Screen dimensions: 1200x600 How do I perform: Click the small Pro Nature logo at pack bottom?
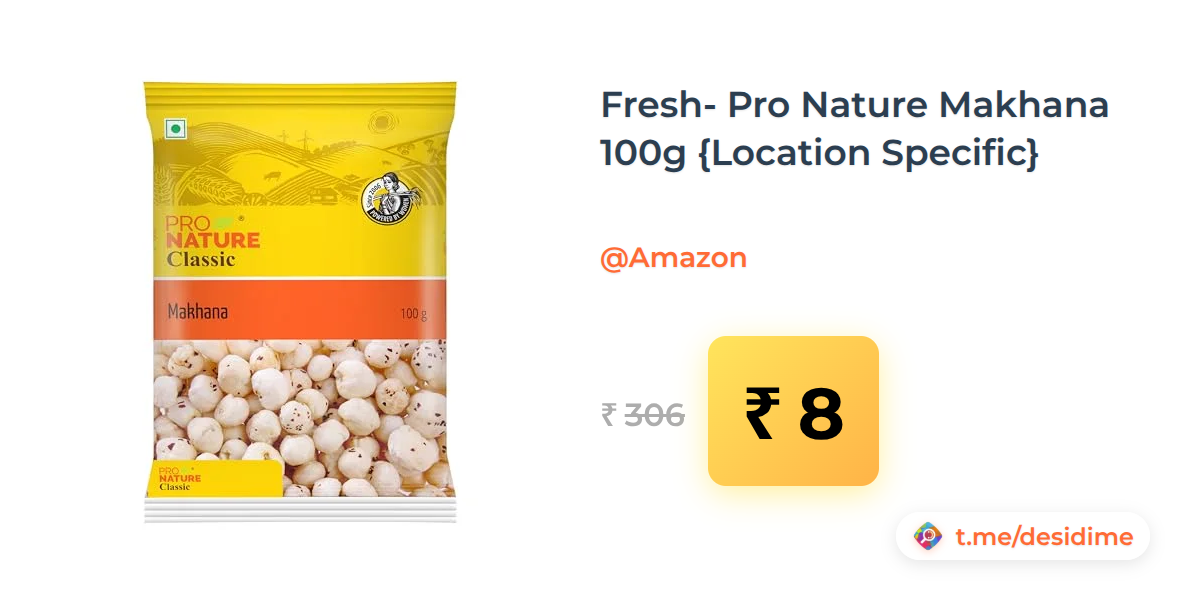pos(180,478)
